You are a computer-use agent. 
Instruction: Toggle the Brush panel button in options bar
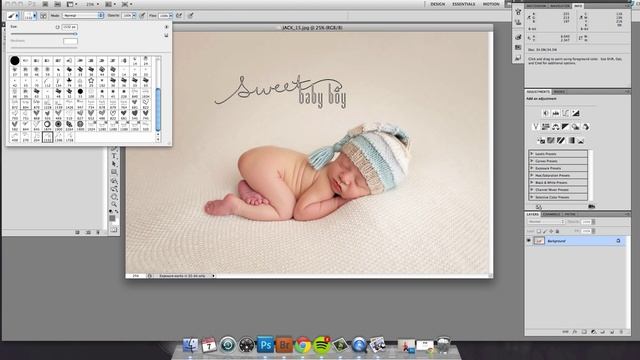(43, 16)
